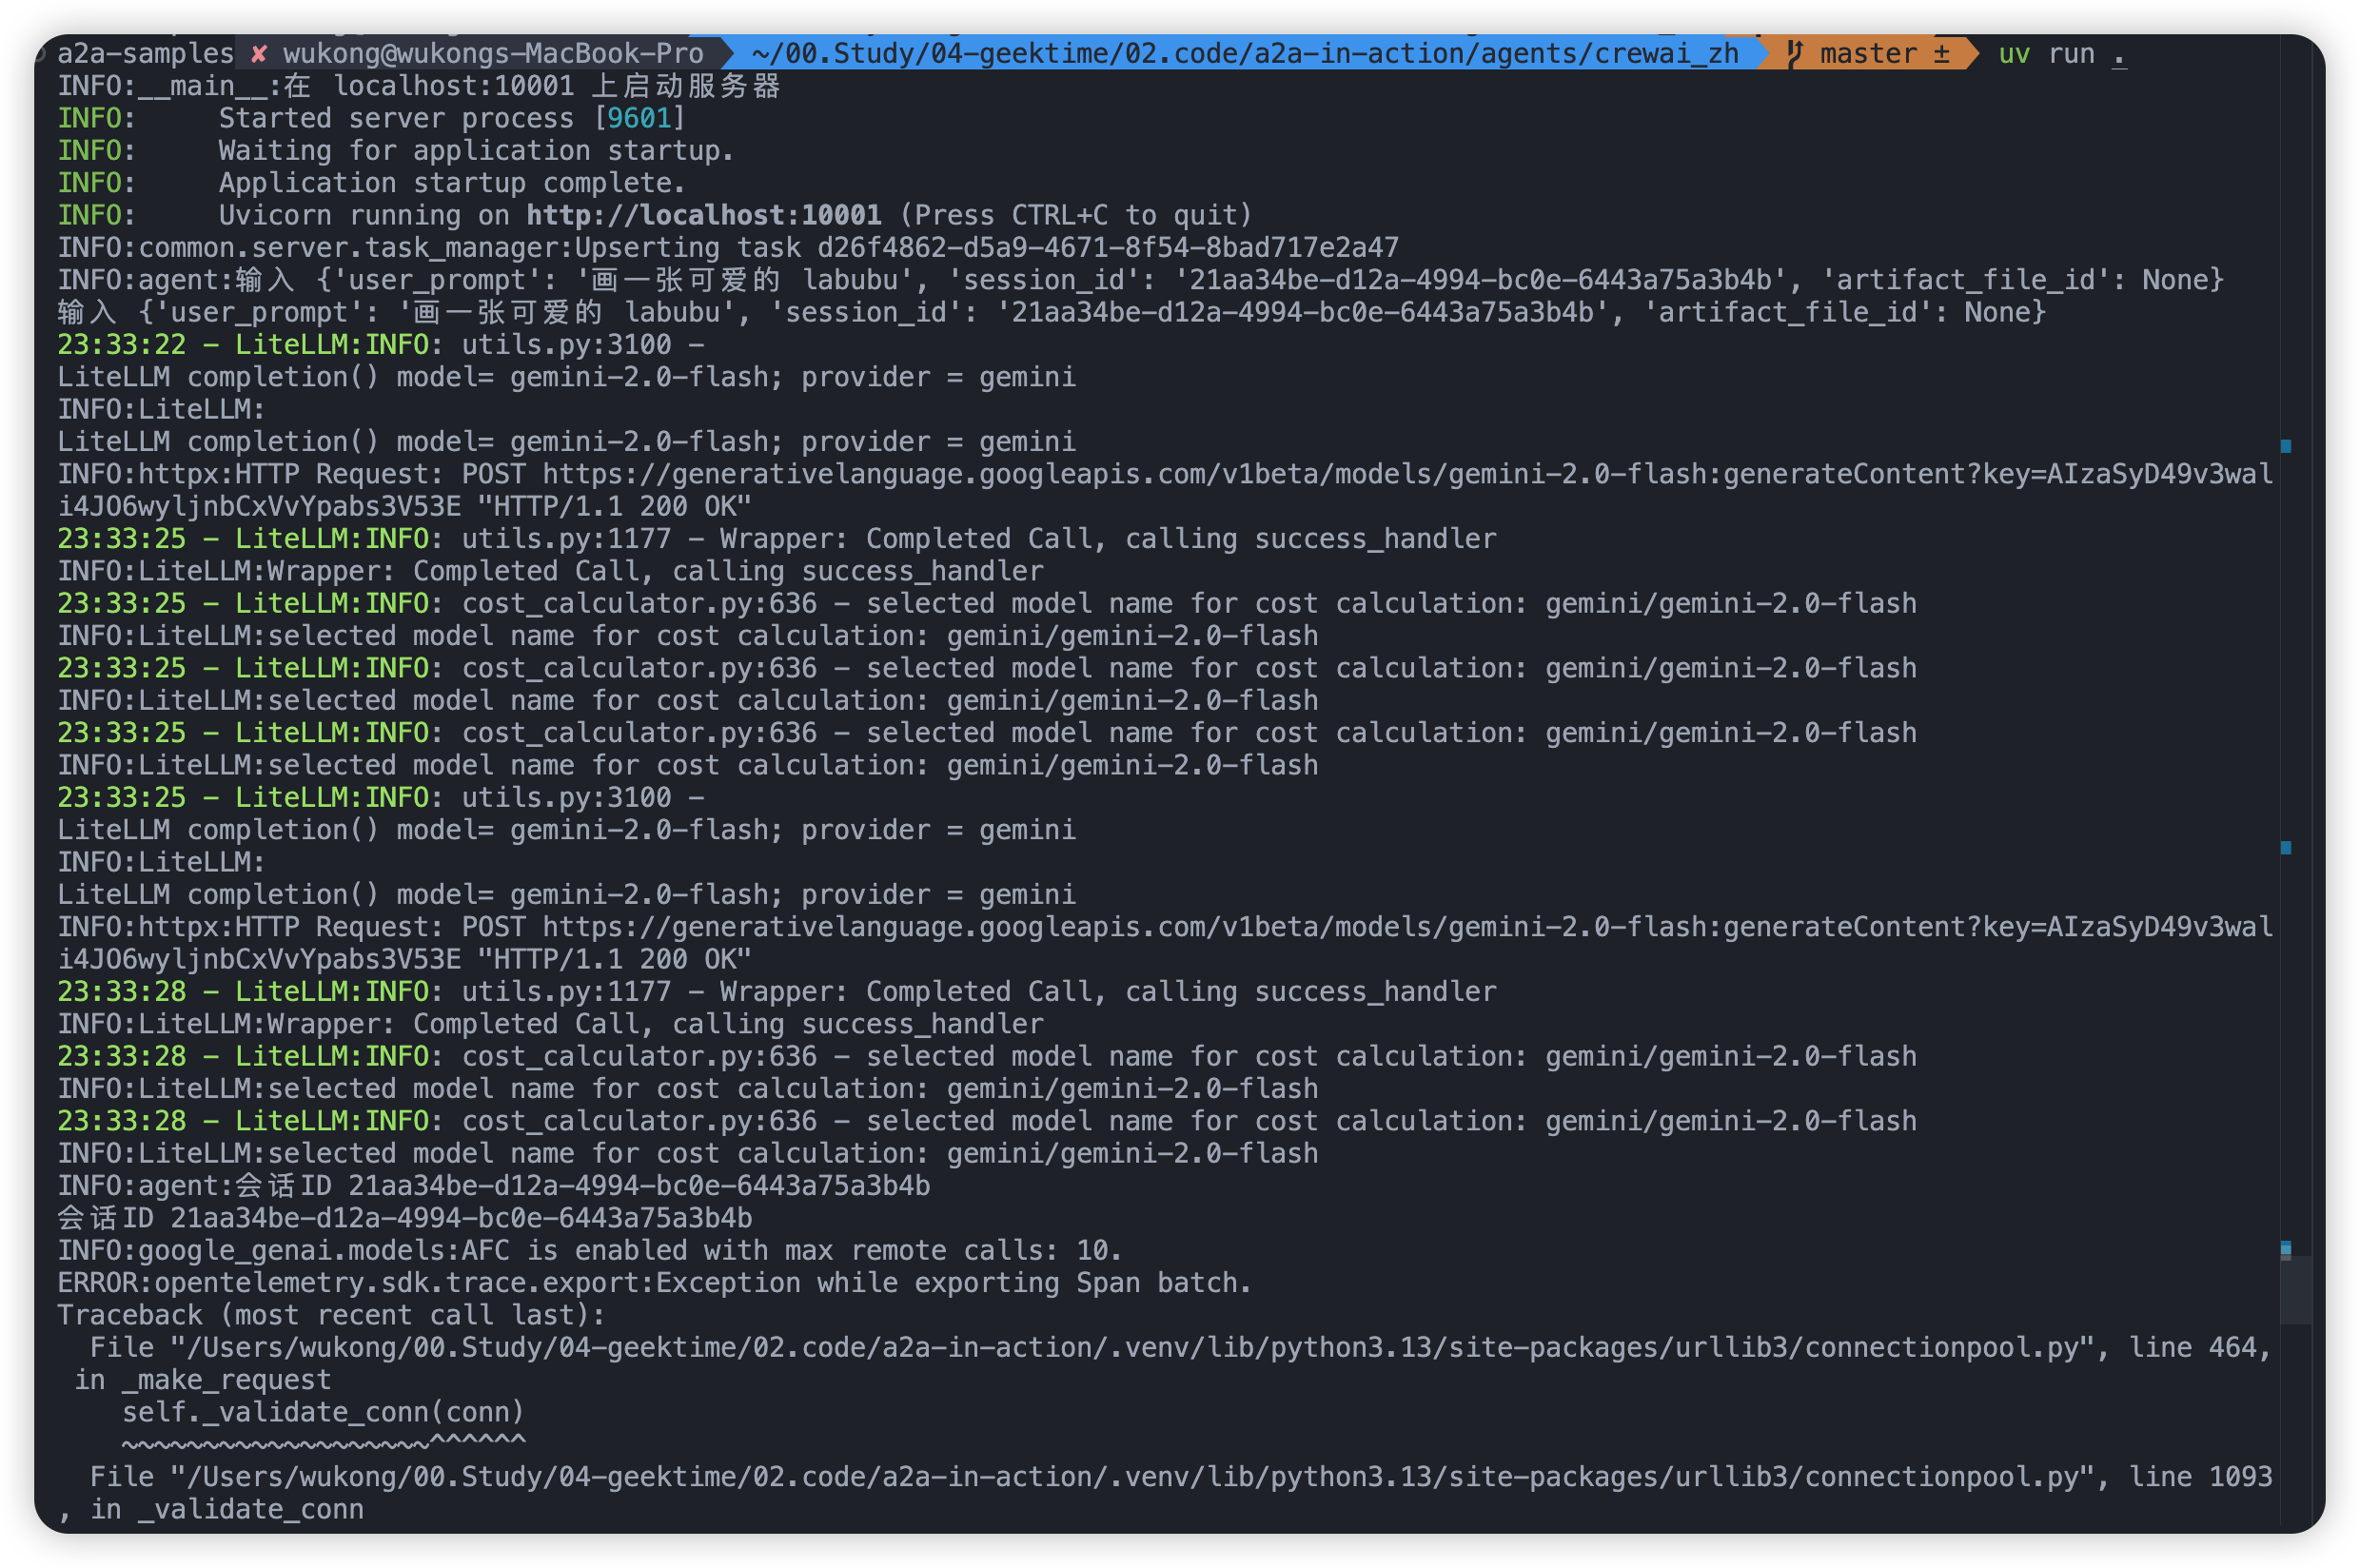This screenshot has height=1568, width=2360.
Task: Click the cyan process ID 9601
Action: [x=639, y=119]
